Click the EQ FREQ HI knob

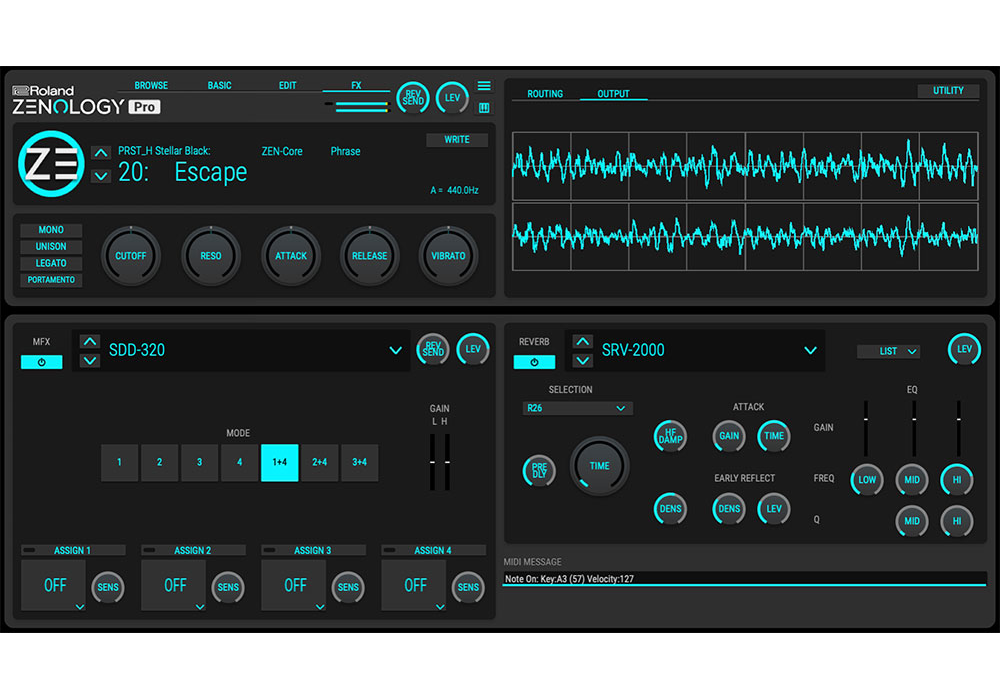pyautogui.click(x=957, y=480)
